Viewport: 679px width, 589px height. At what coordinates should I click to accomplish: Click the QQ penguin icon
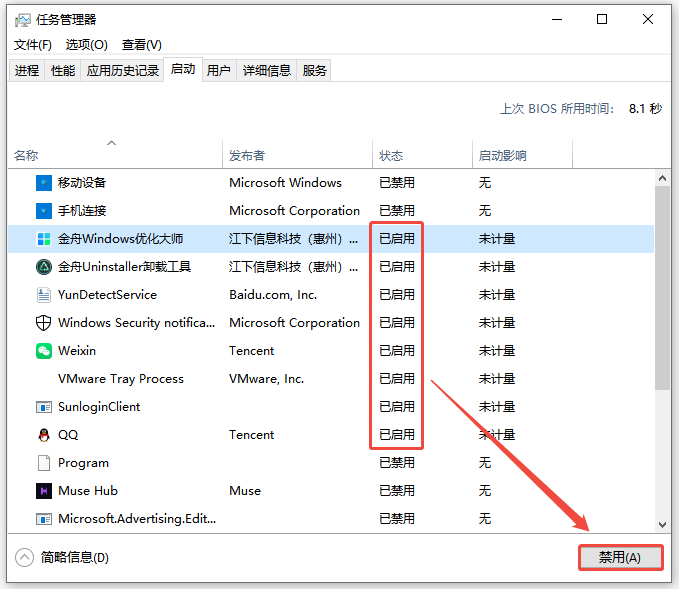click(43, 435)
